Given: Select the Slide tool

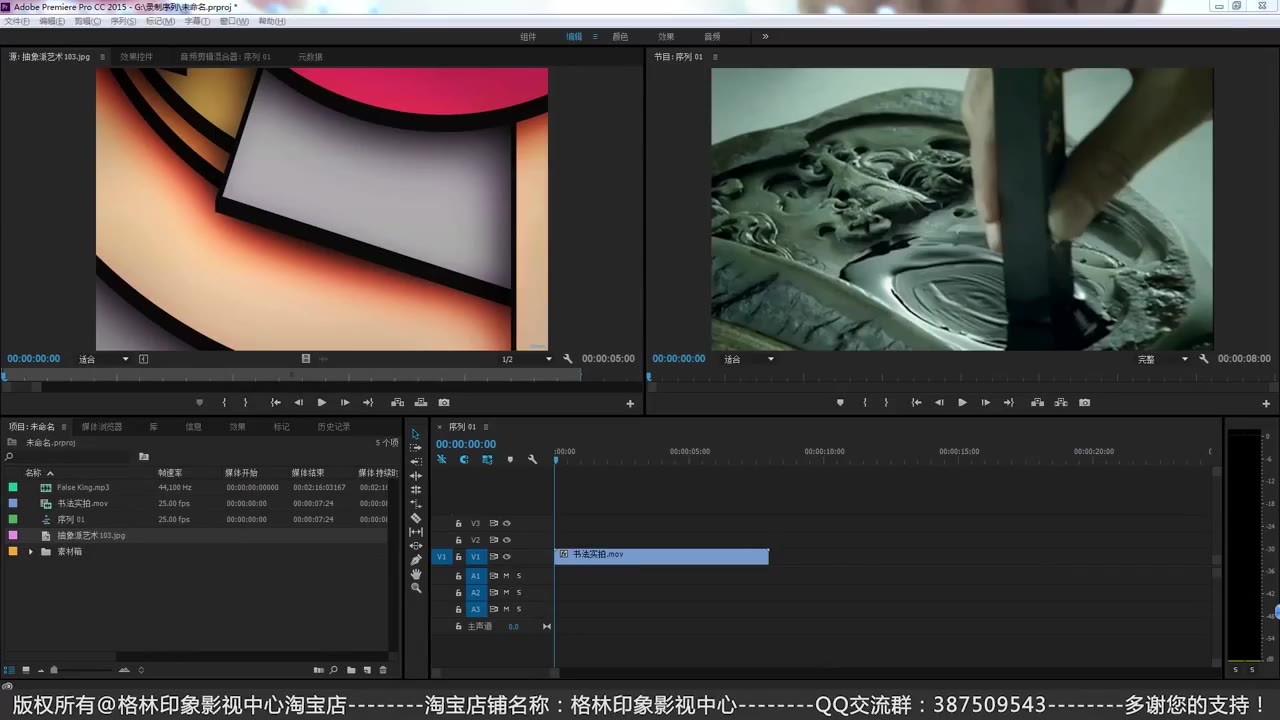Looking at the screenshot, I should tap(416, 546).
